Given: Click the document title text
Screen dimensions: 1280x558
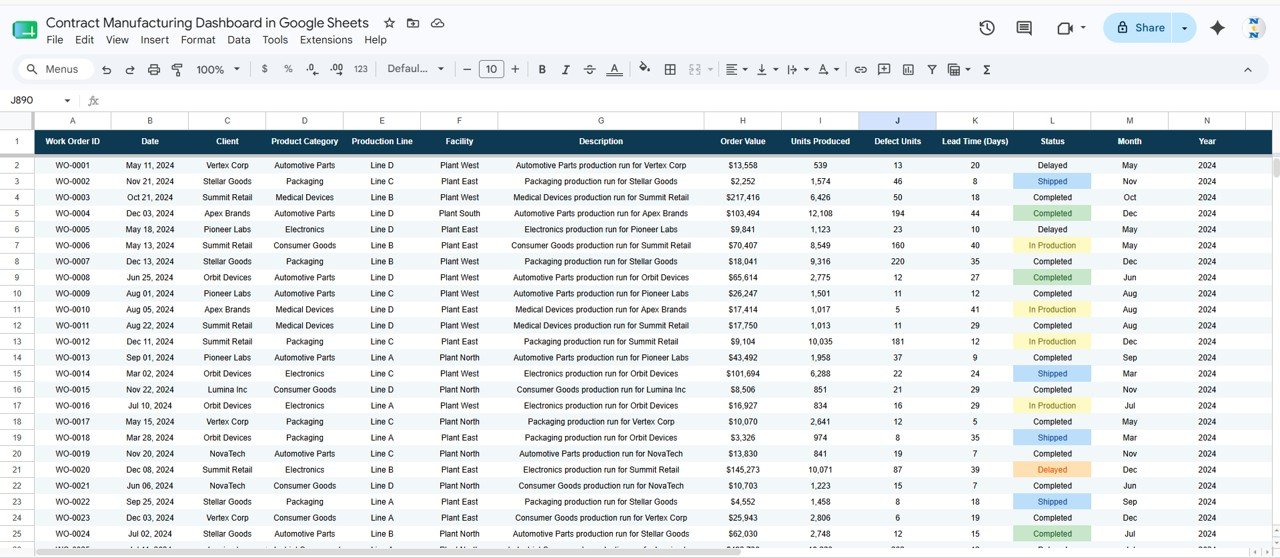Looking at the screenshot, I should tap(207, 22).
